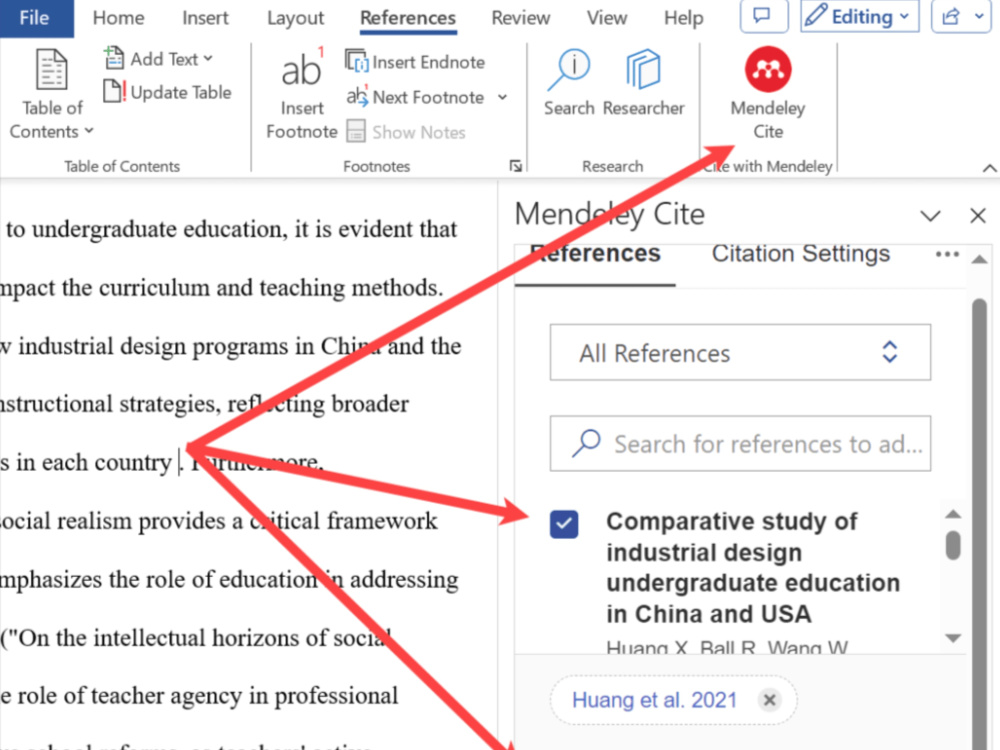The width and height of the screenshot is (1000, 750).
Task: Click the reference list scroll up arrow
Action: coord(953,514)
